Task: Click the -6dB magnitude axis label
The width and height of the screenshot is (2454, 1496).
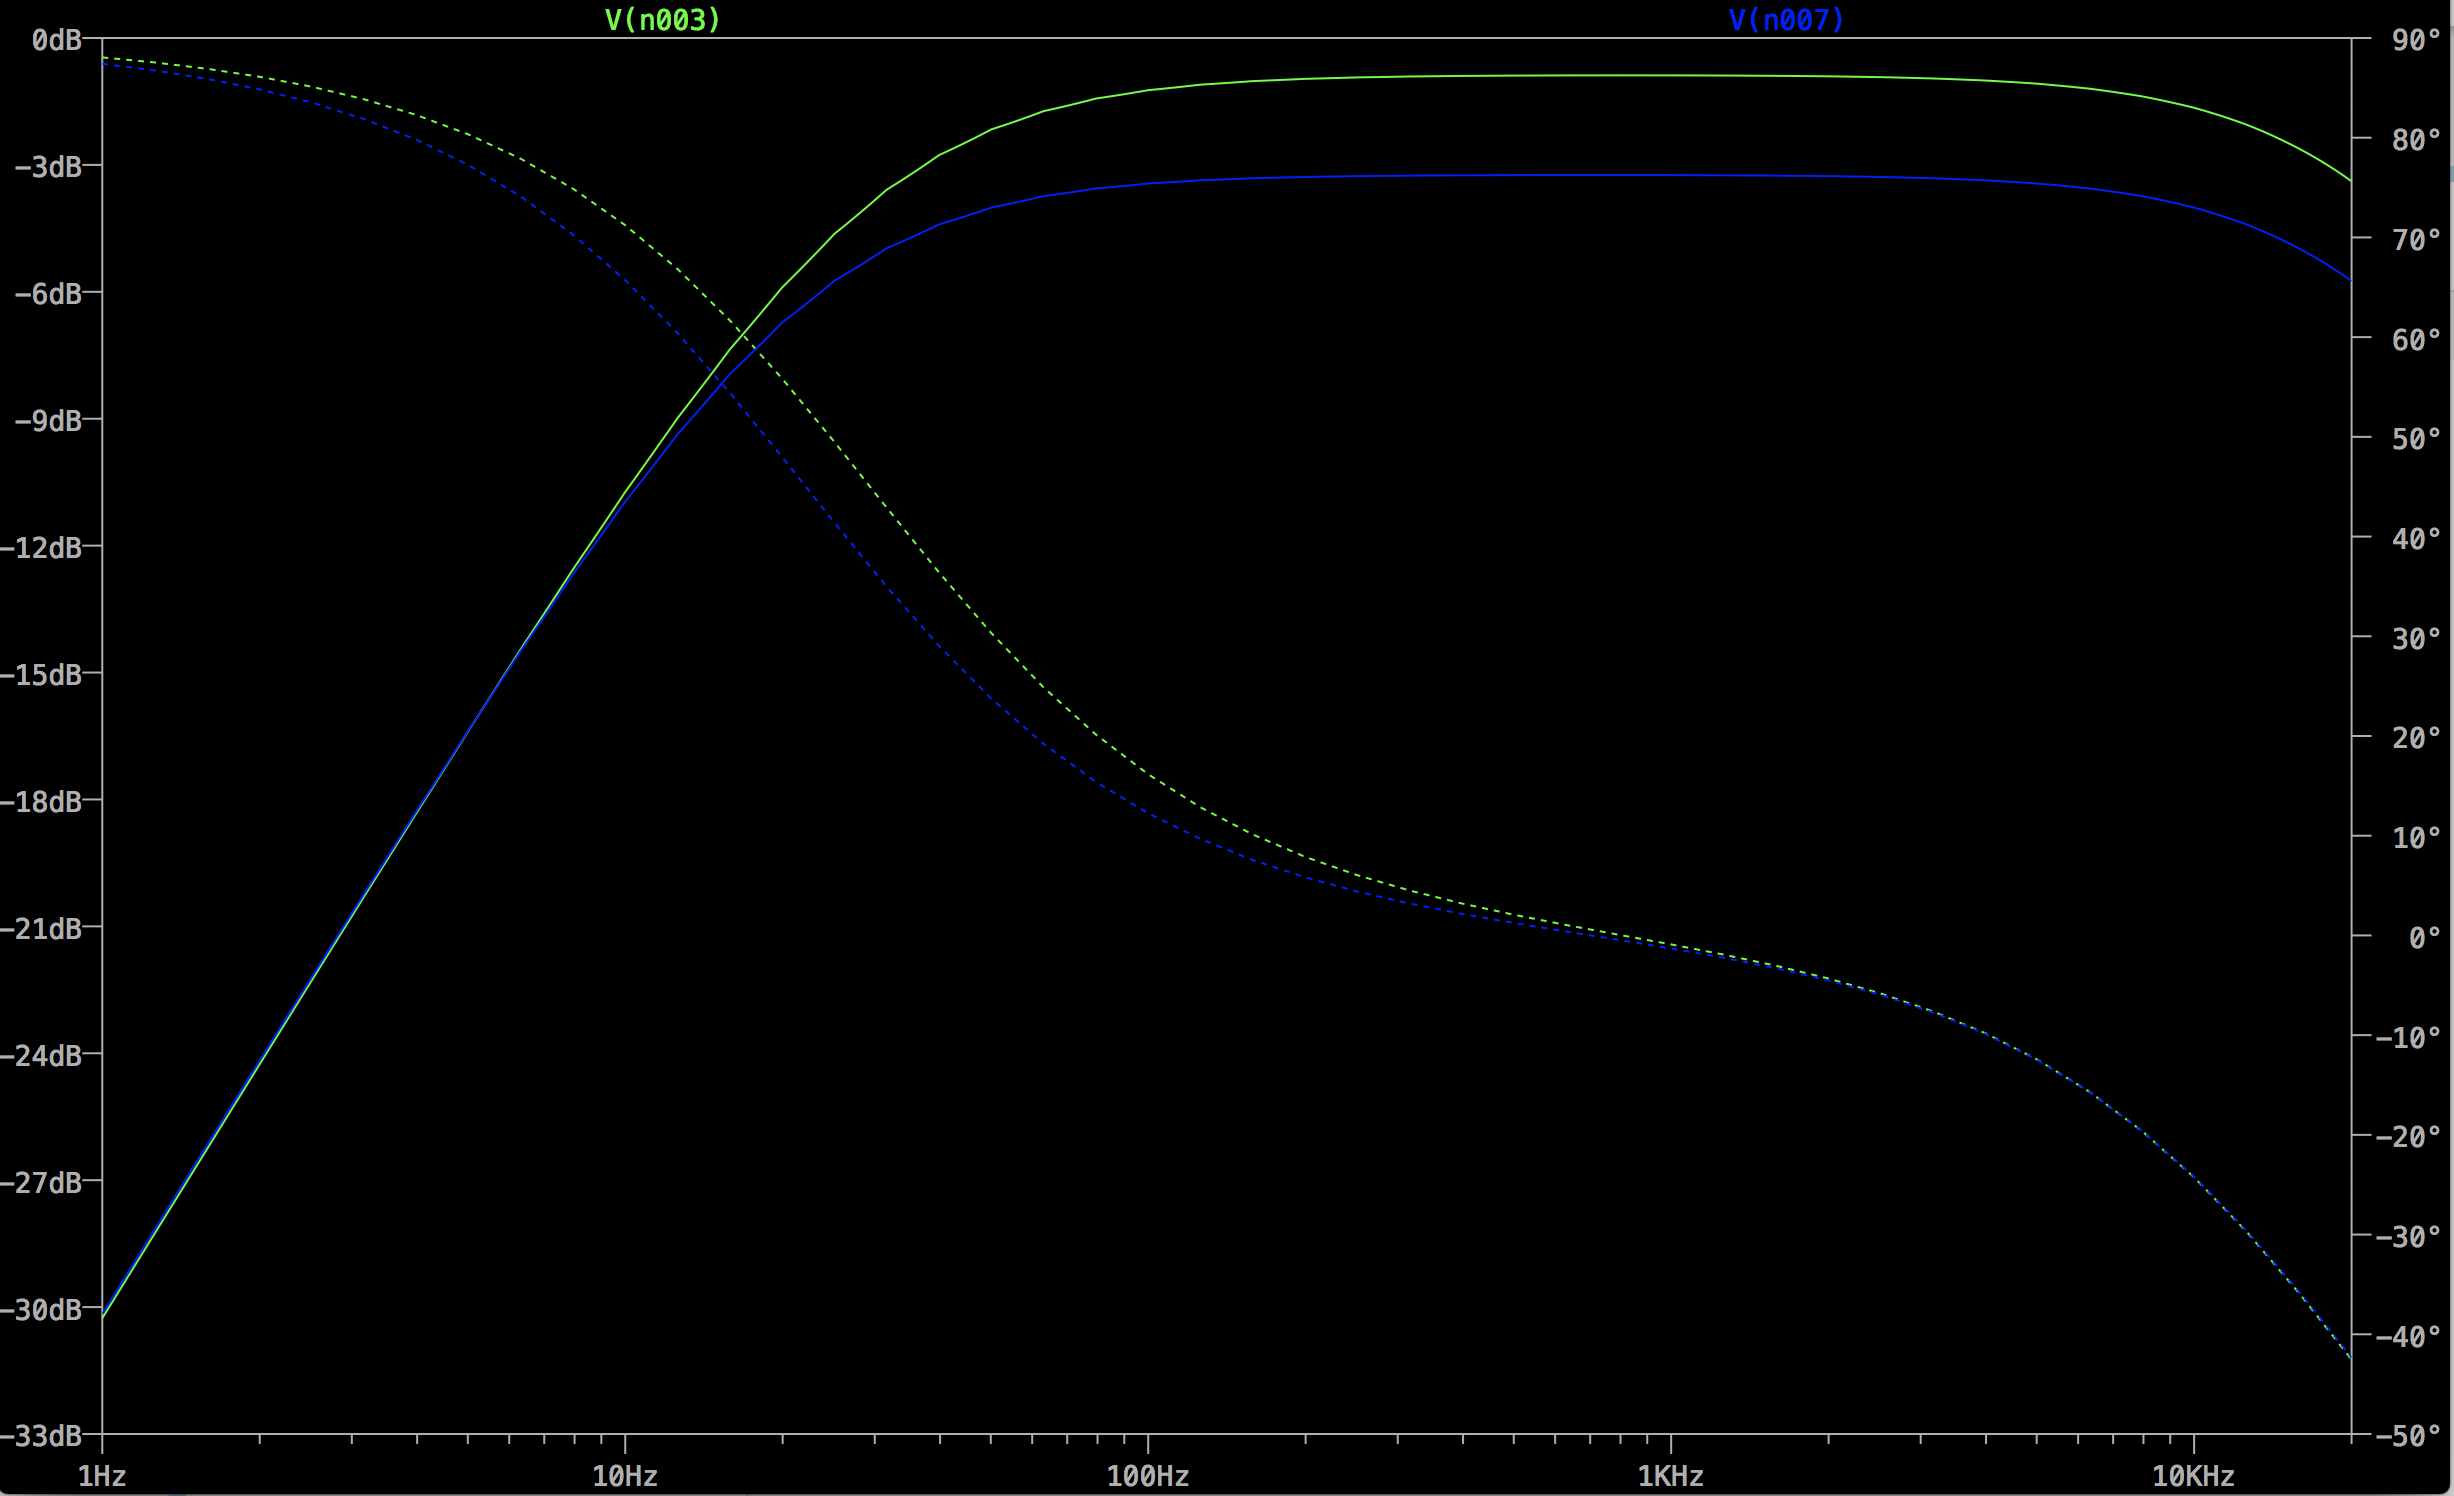Action: [48, 294]
